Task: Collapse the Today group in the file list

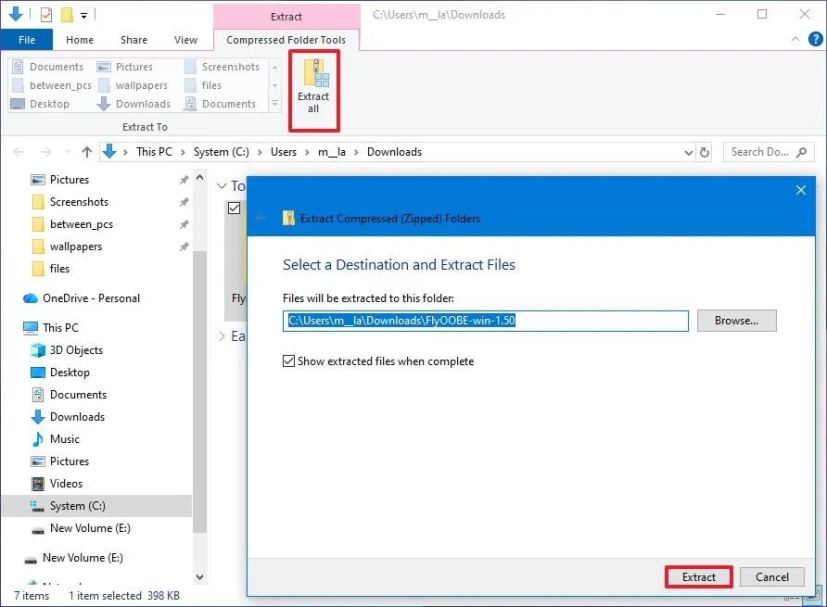Action: point(221,186)
